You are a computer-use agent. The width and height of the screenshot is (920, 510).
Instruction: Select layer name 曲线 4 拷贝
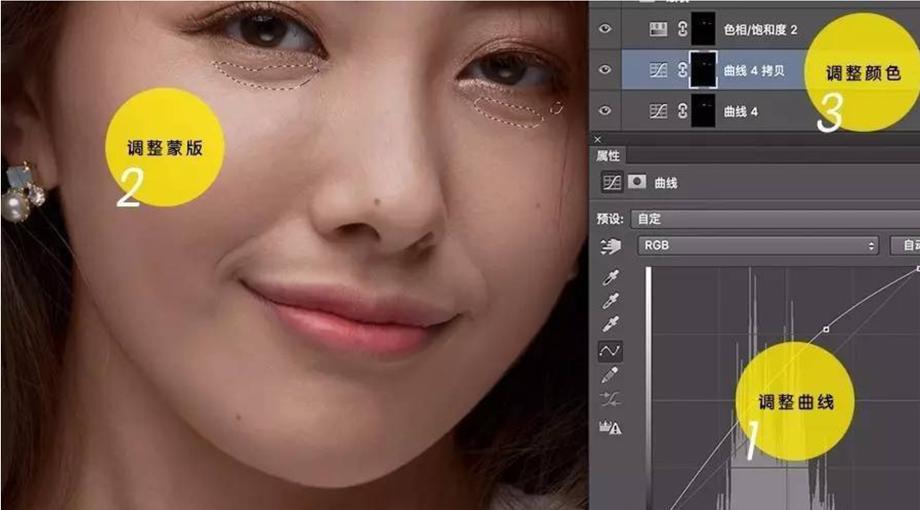click(754, 70)
